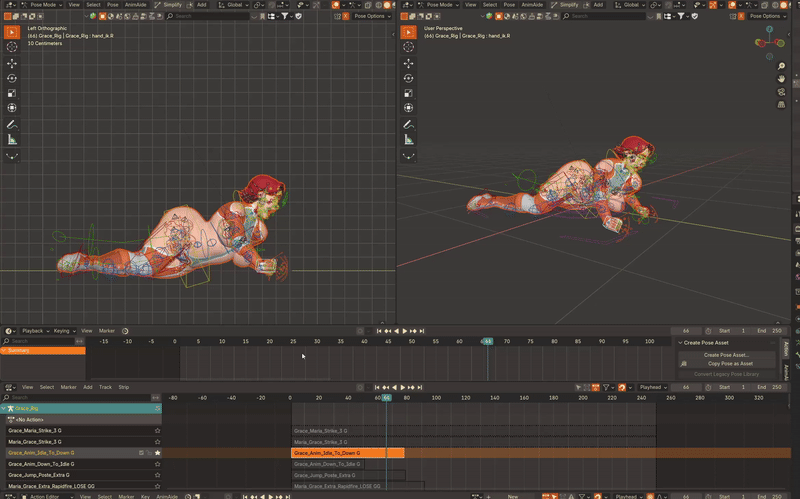The image size is (800, 499).
Task: Collapse the Create Pose Asset panel
Action: [x=680, y=343]
